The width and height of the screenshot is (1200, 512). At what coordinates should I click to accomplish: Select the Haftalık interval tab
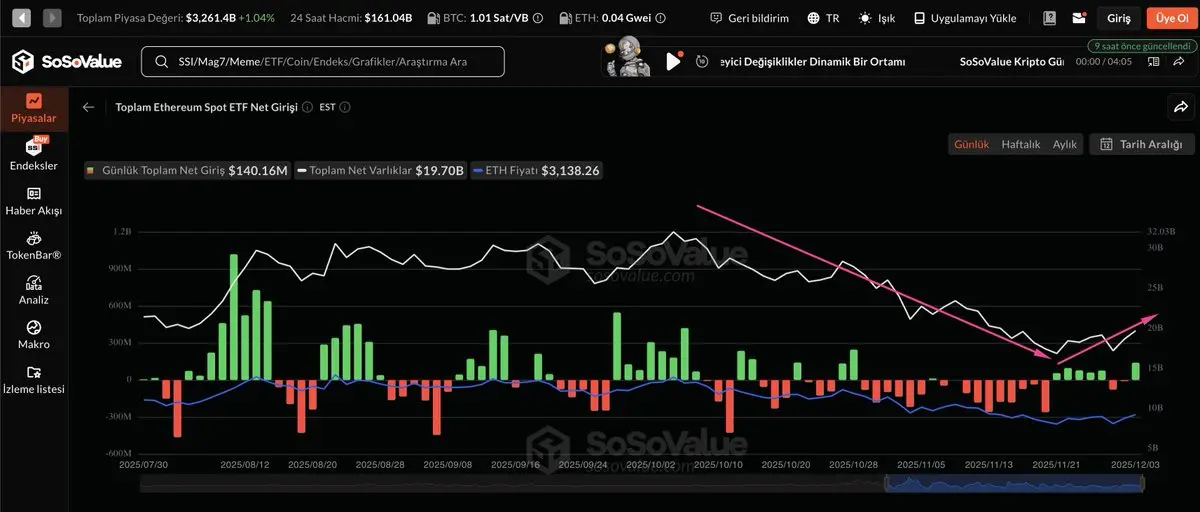(1021, 144)
